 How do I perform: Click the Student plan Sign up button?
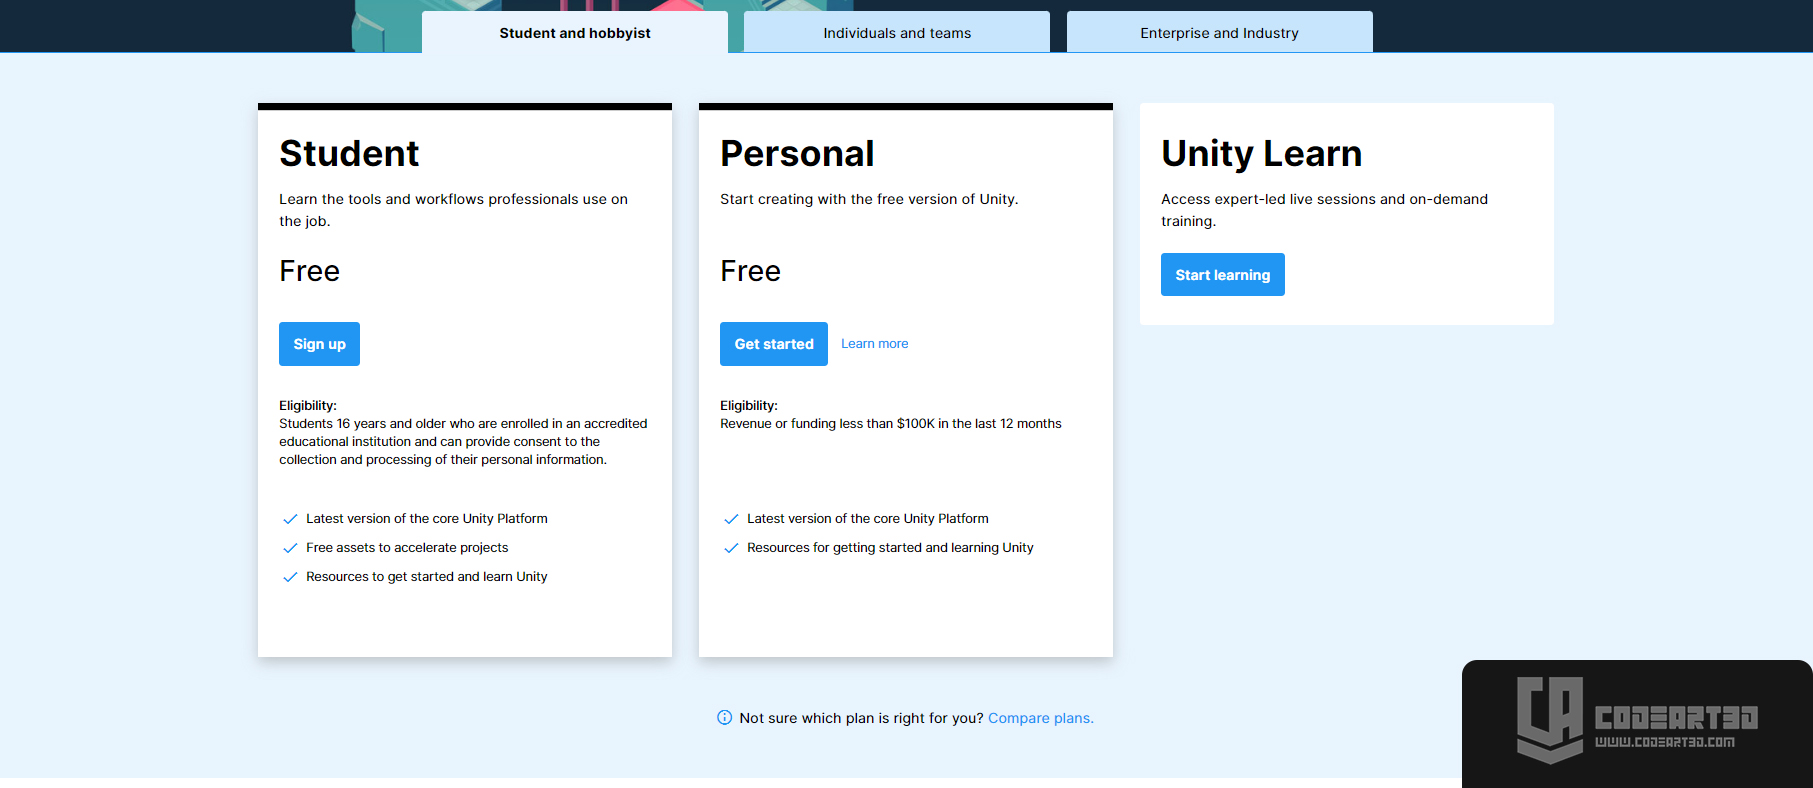(319, 344)
